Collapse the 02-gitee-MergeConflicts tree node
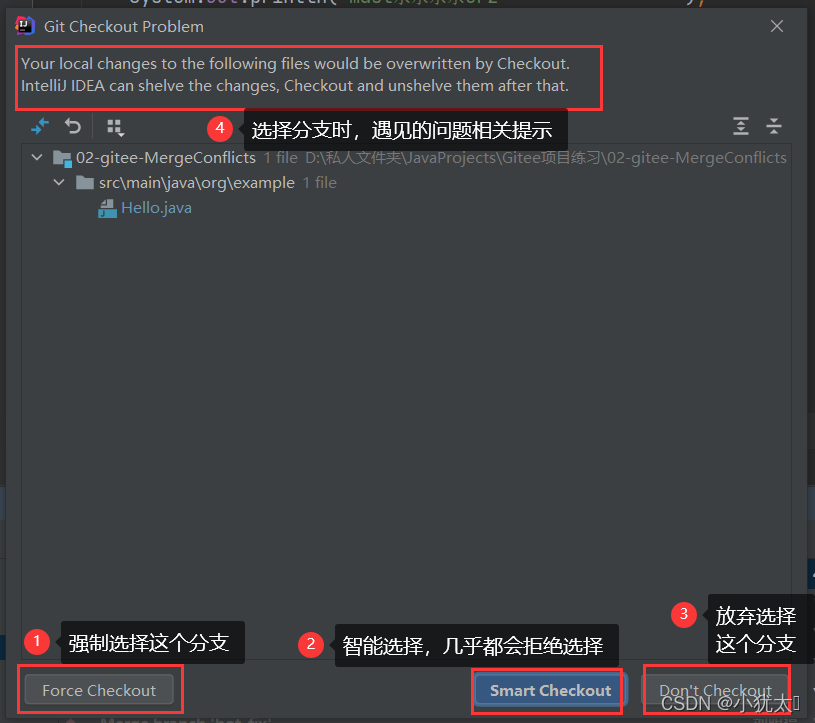The image size is (815, 723). click(37, 157)
